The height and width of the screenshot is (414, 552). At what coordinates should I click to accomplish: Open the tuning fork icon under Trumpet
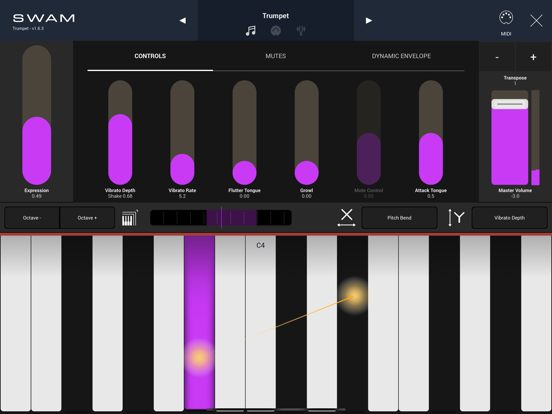pos(301,31)
